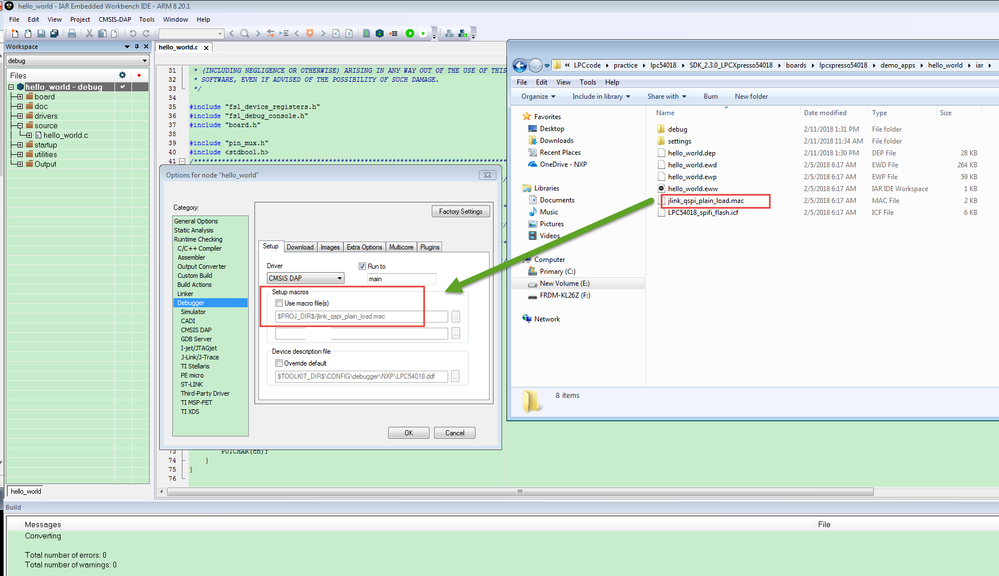Open Organize dropdown in Explorer
The height and width of the screenshot is (576, 999).
pyautogui.click(x=538, y=96)
